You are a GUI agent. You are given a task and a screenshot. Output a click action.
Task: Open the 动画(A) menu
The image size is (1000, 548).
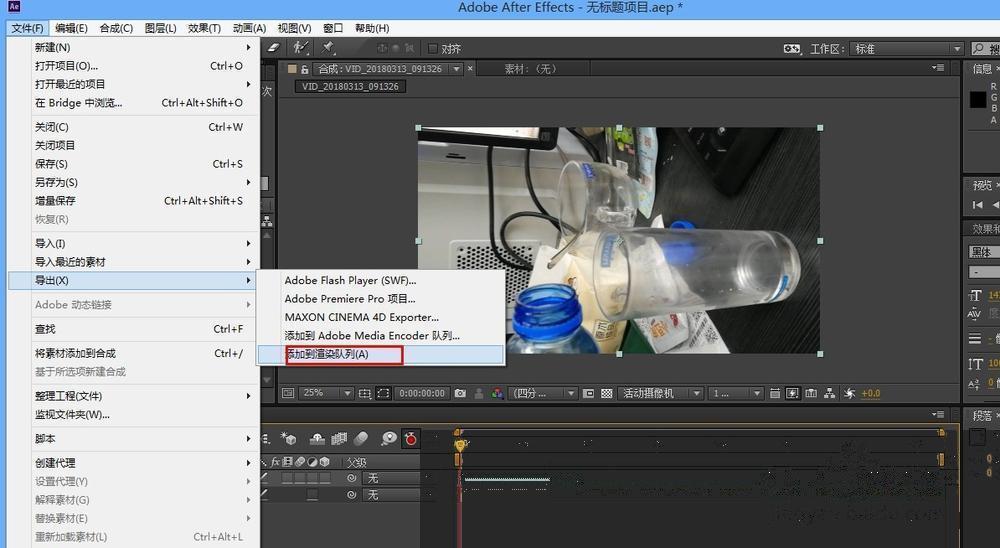click(x=249, y=28)
